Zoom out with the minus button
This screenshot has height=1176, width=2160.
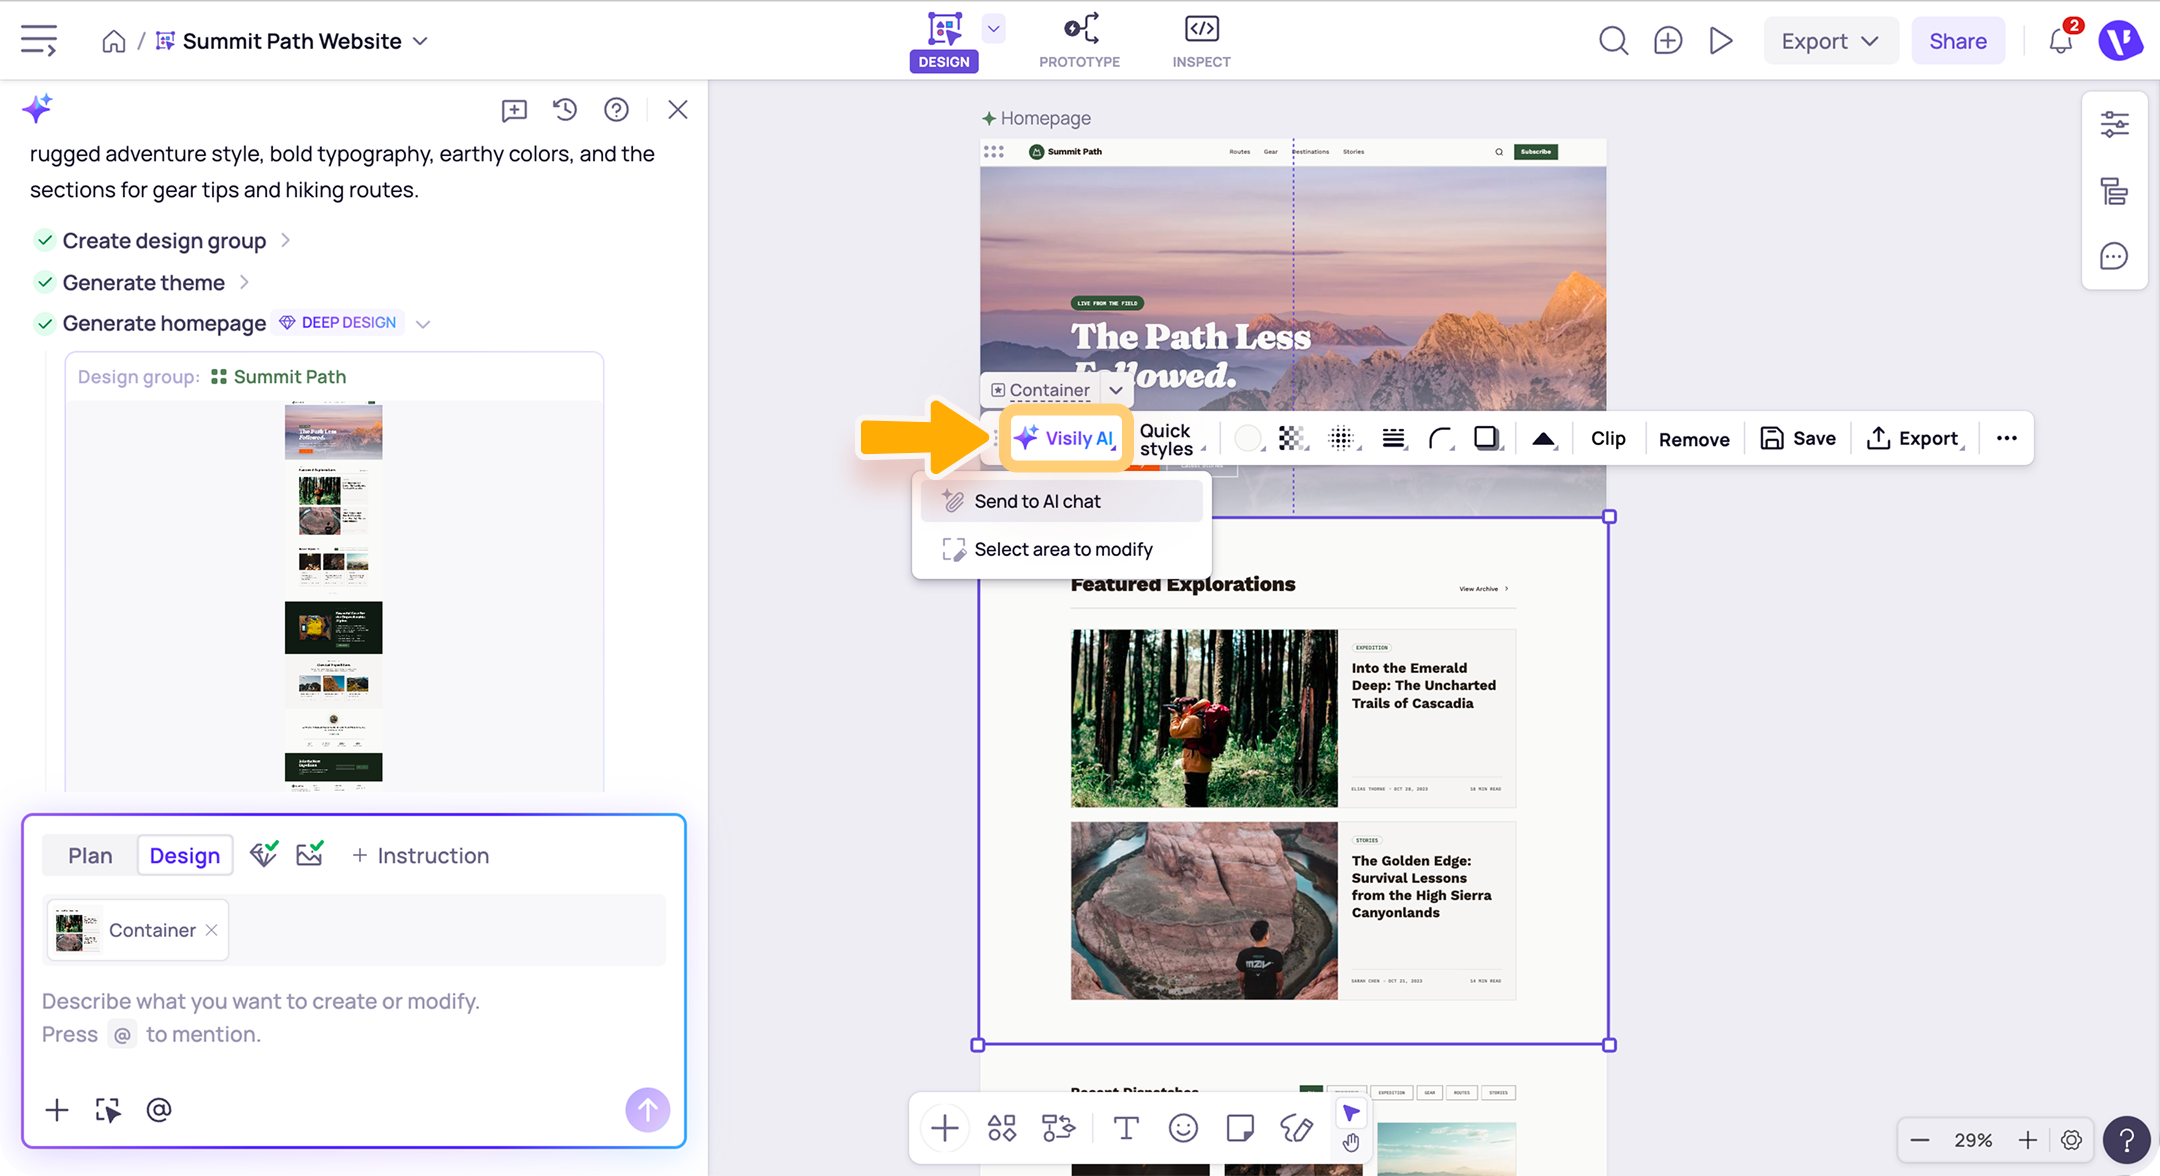1919,1140
